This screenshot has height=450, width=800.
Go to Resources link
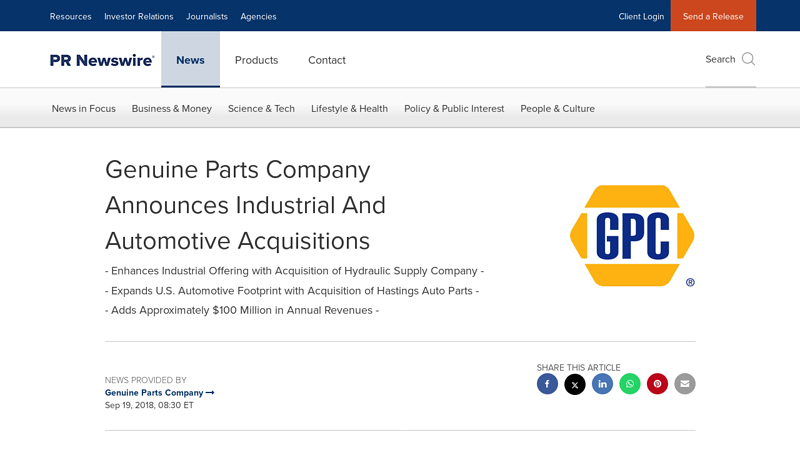(x=70, y=16)
